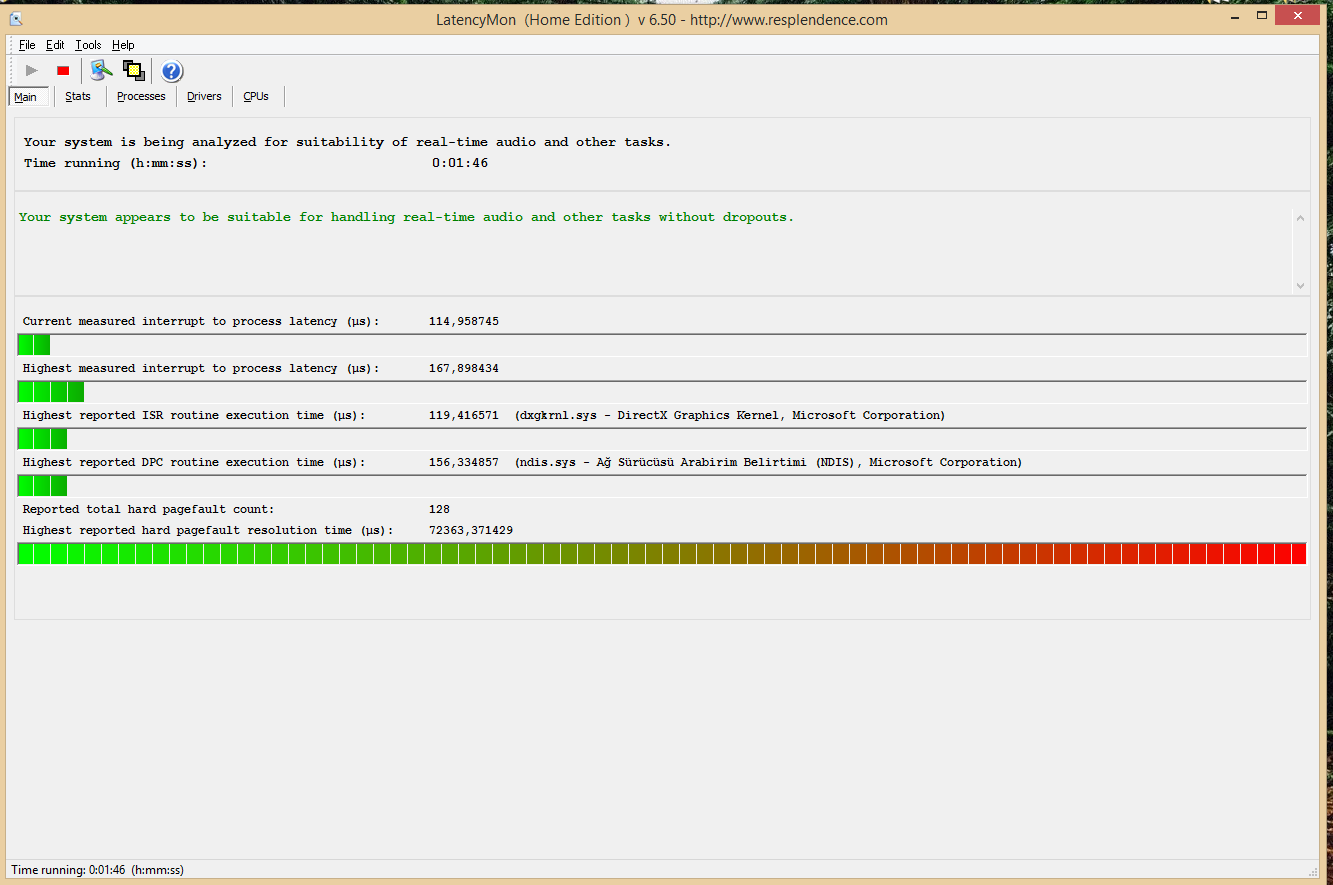Click the current latency value 114,958745
1333x885 pixels.
tap(463, 321)
